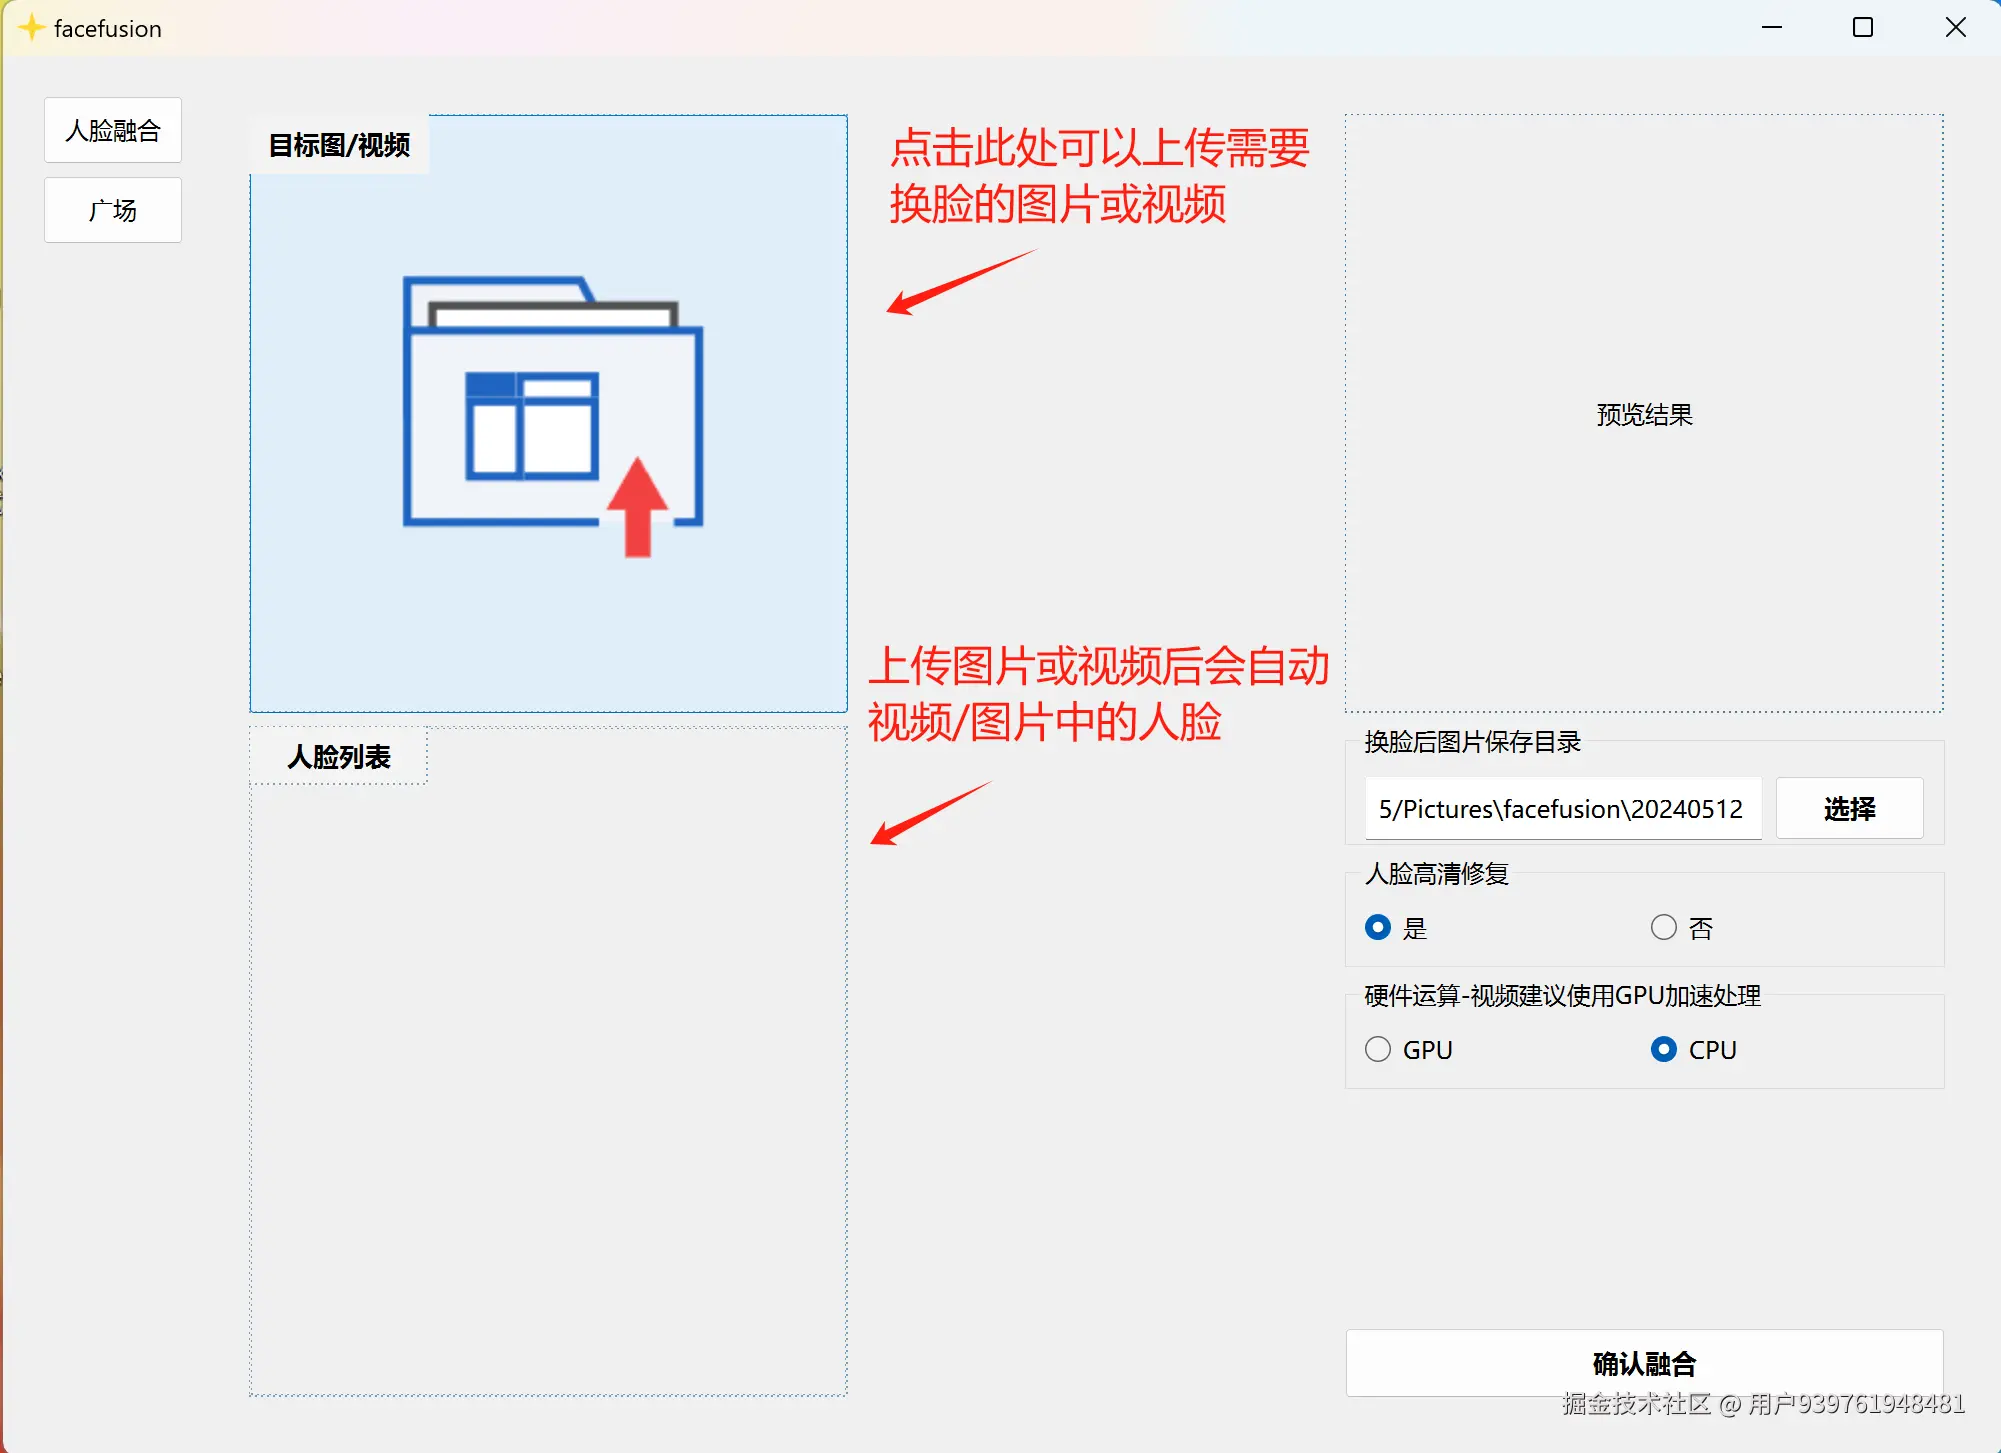The image size is (2001, 1453).
Task: Click the 选择 directory button
Action: (x=1849, y=809)
